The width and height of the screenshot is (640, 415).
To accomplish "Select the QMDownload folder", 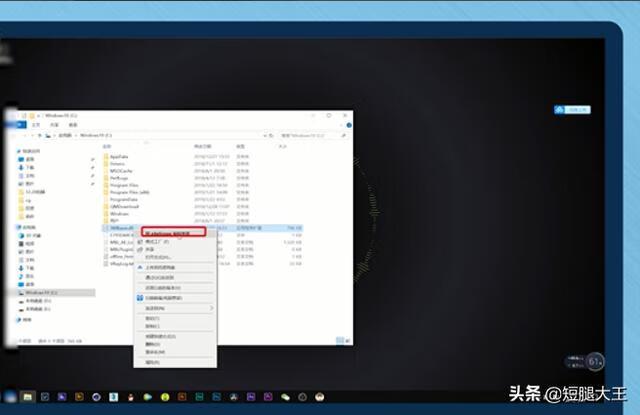I will click(123, 205).
